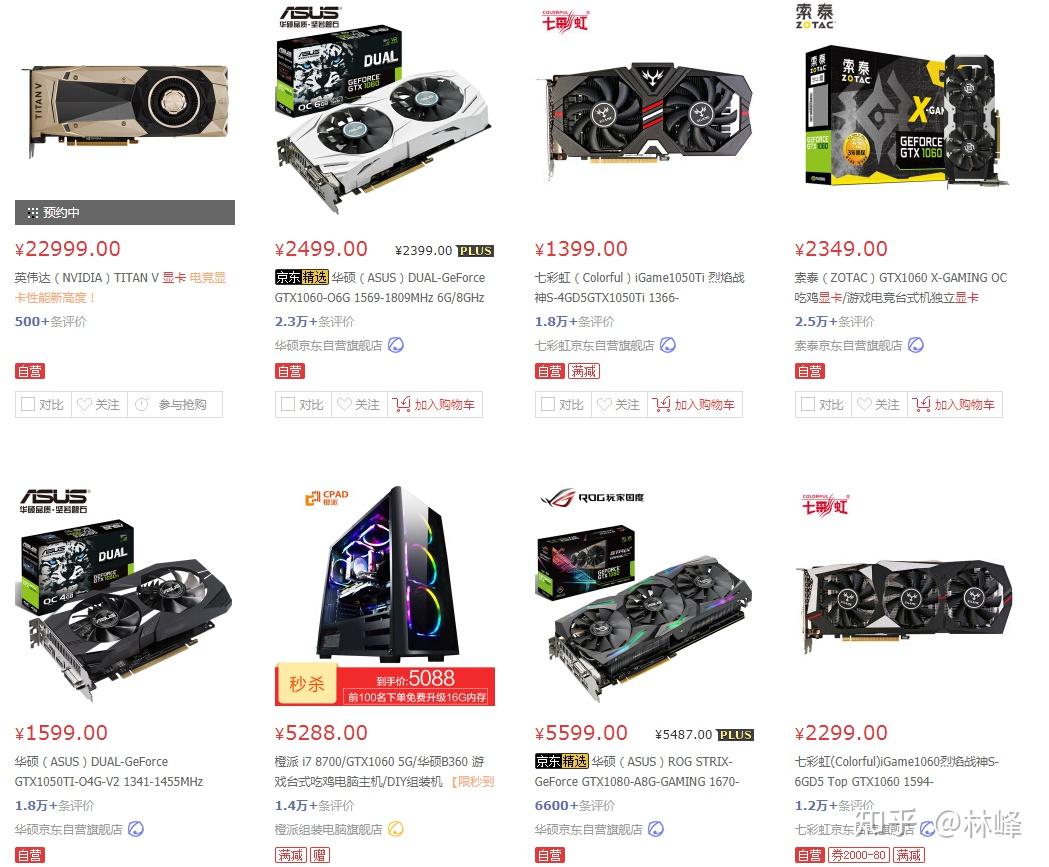Click the chat icon beside 索泰京东自营旗舰店

916,345
